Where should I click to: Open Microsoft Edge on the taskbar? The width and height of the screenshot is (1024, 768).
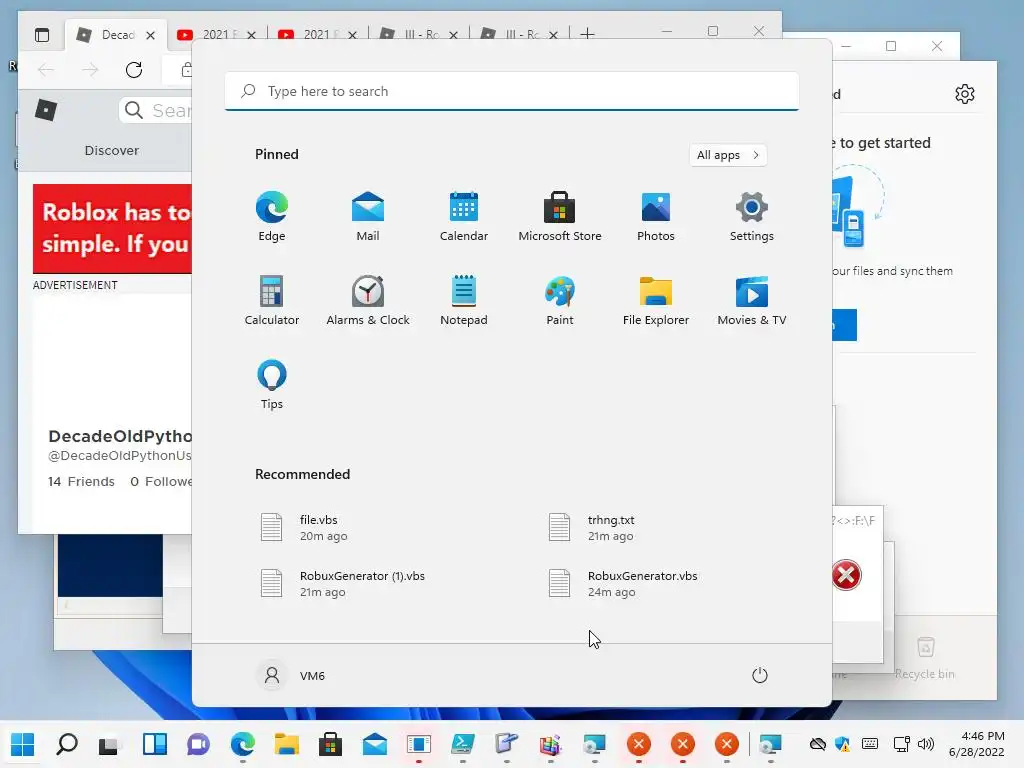point(243,744)
